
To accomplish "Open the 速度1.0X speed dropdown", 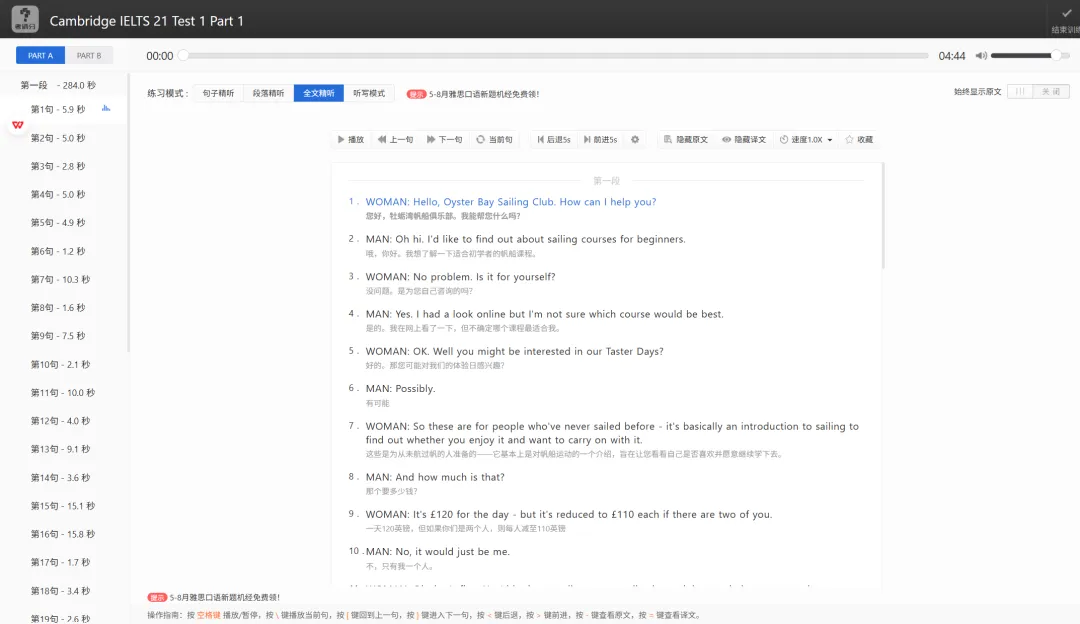I will tap(806, 140).
